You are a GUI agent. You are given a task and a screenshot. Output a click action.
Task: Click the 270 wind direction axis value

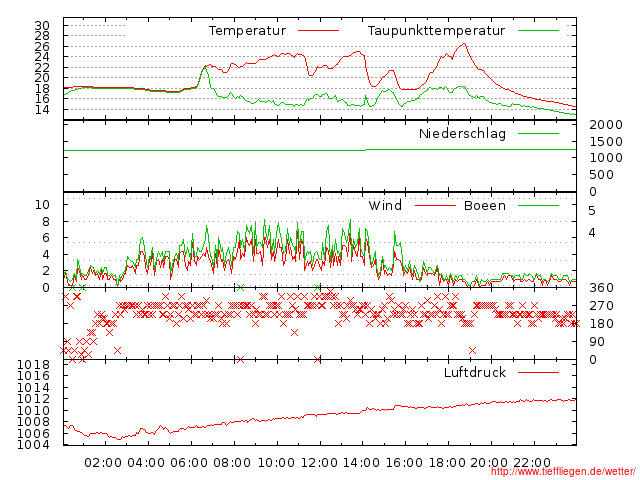601,306
